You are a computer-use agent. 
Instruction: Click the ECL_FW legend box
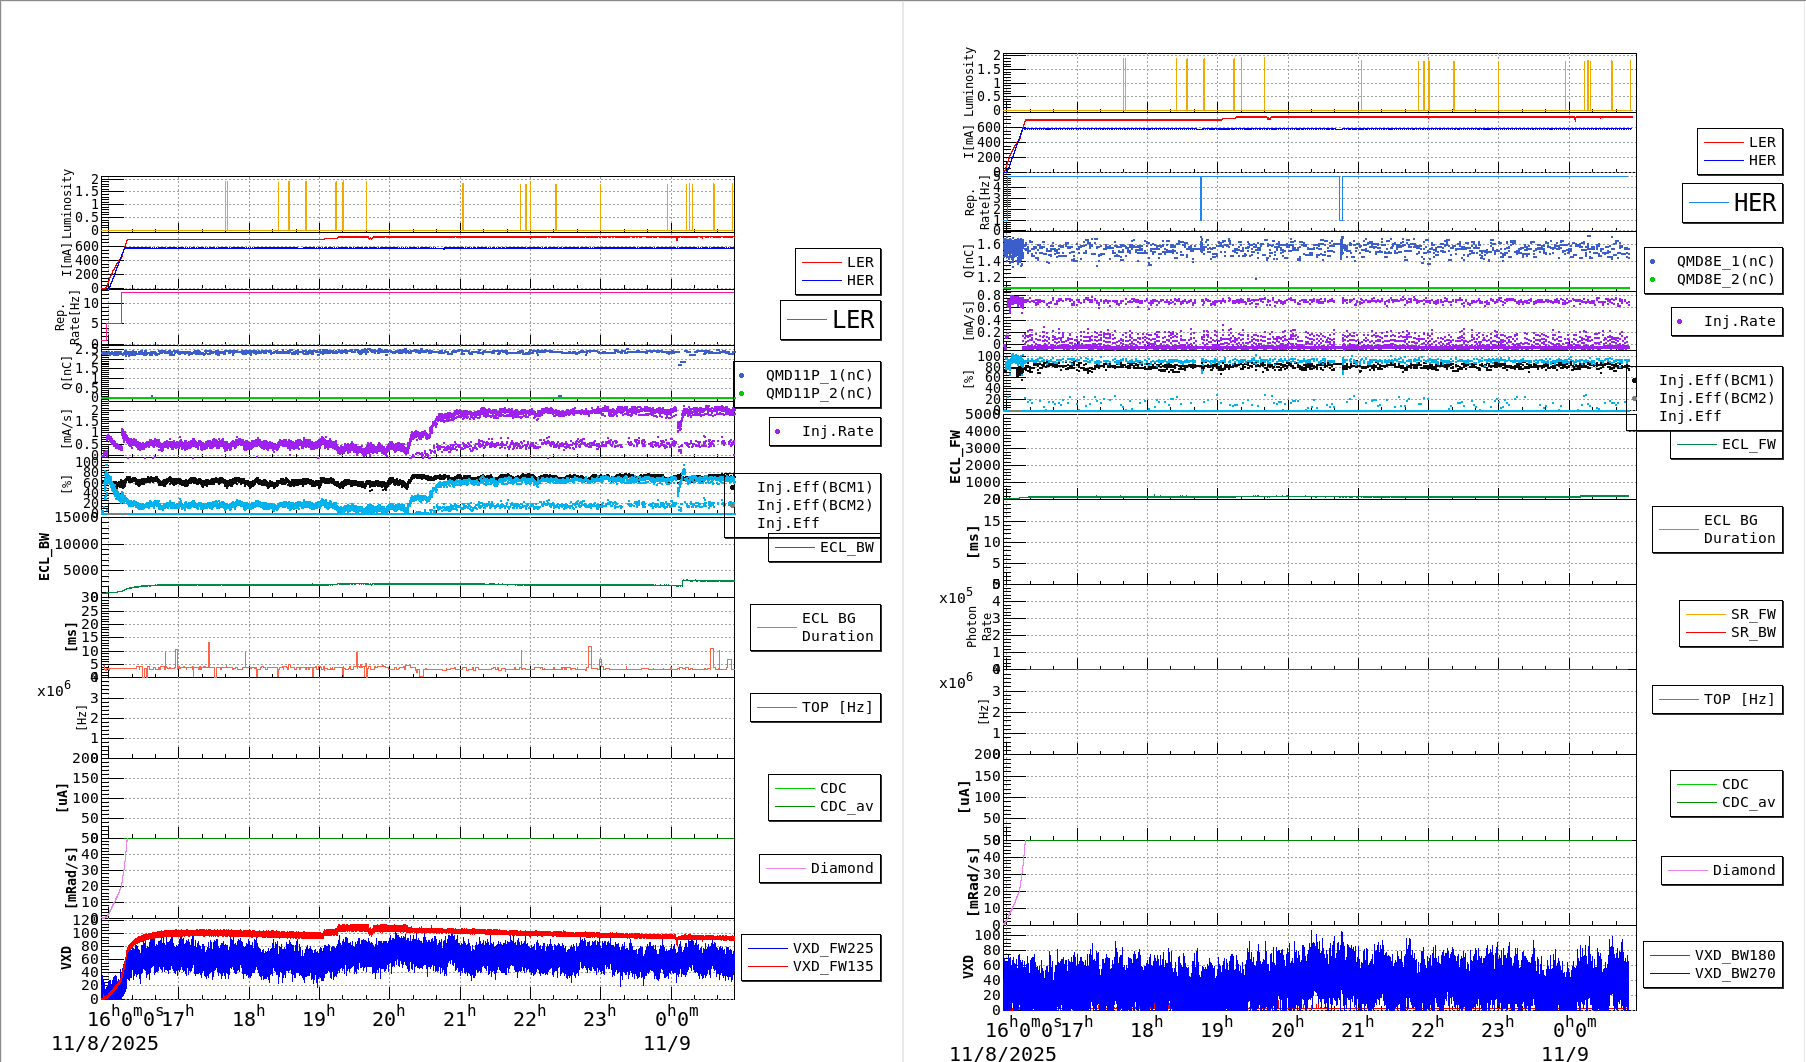click(x=1727, y=444)
